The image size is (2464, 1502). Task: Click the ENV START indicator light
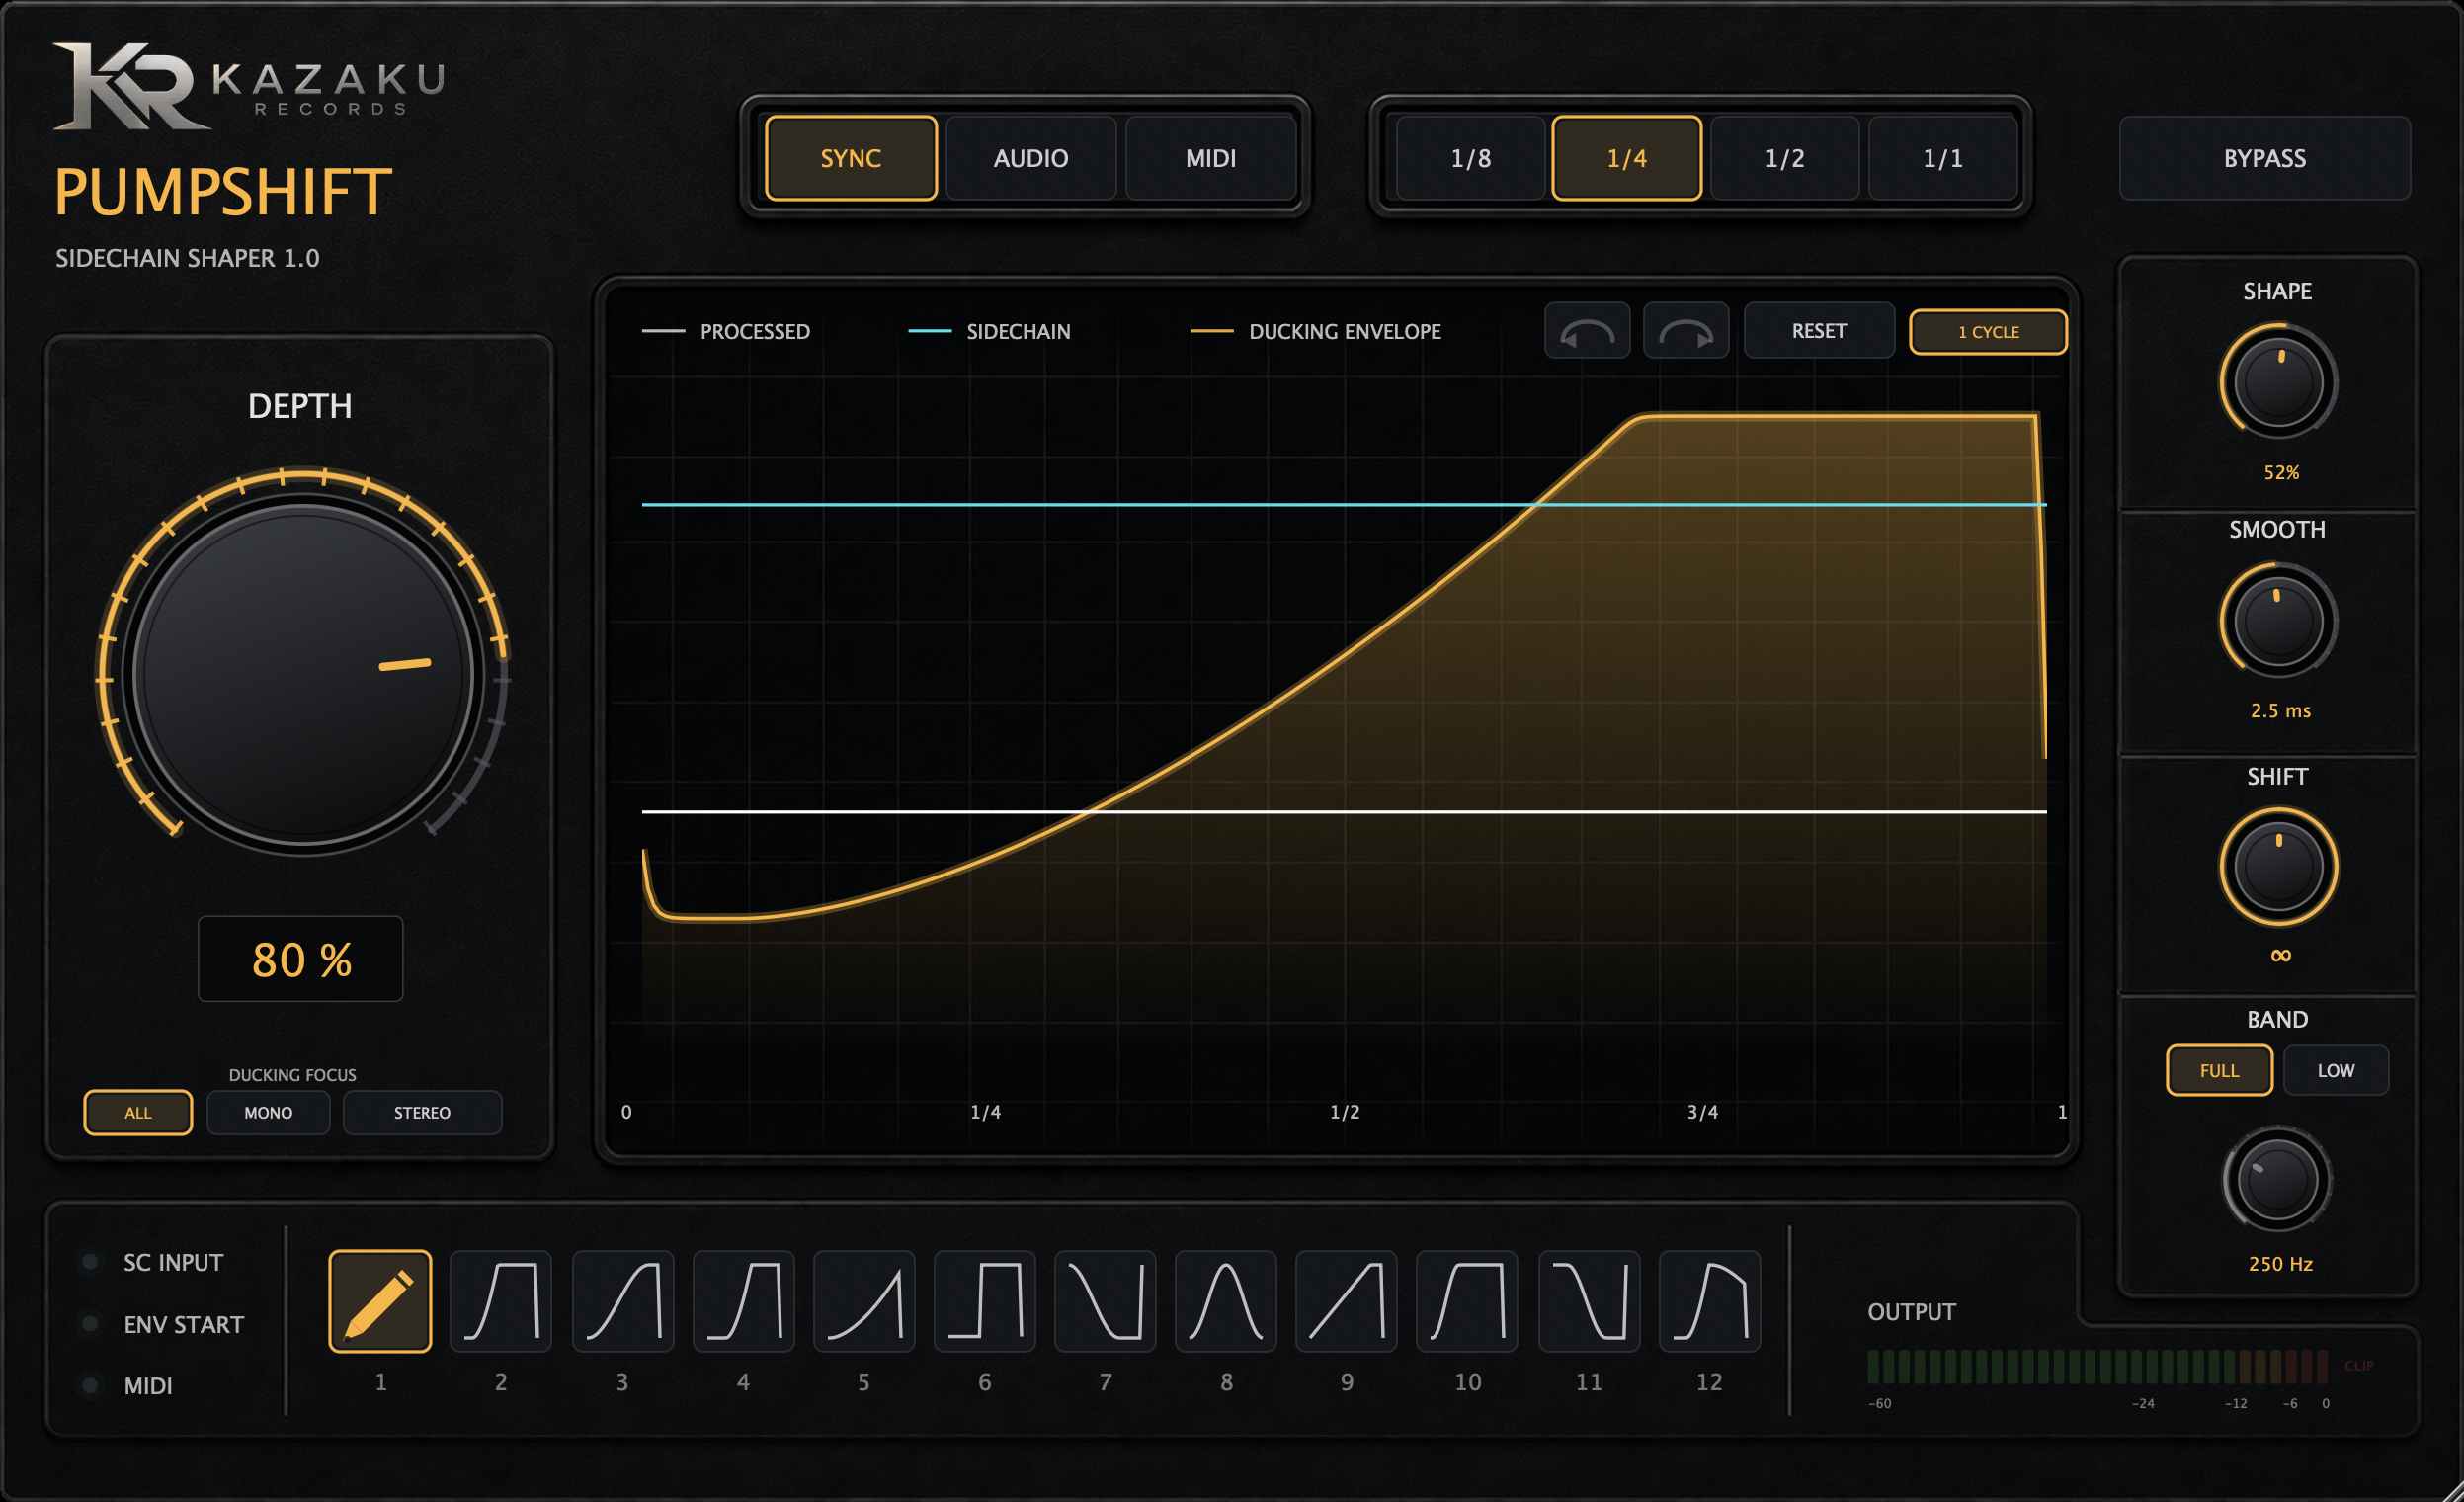(90, 1324)
